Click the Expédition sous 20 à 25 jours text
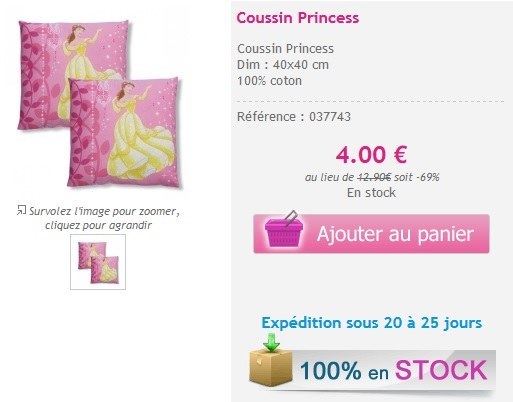513x402 pixels. tap(372, 323)
